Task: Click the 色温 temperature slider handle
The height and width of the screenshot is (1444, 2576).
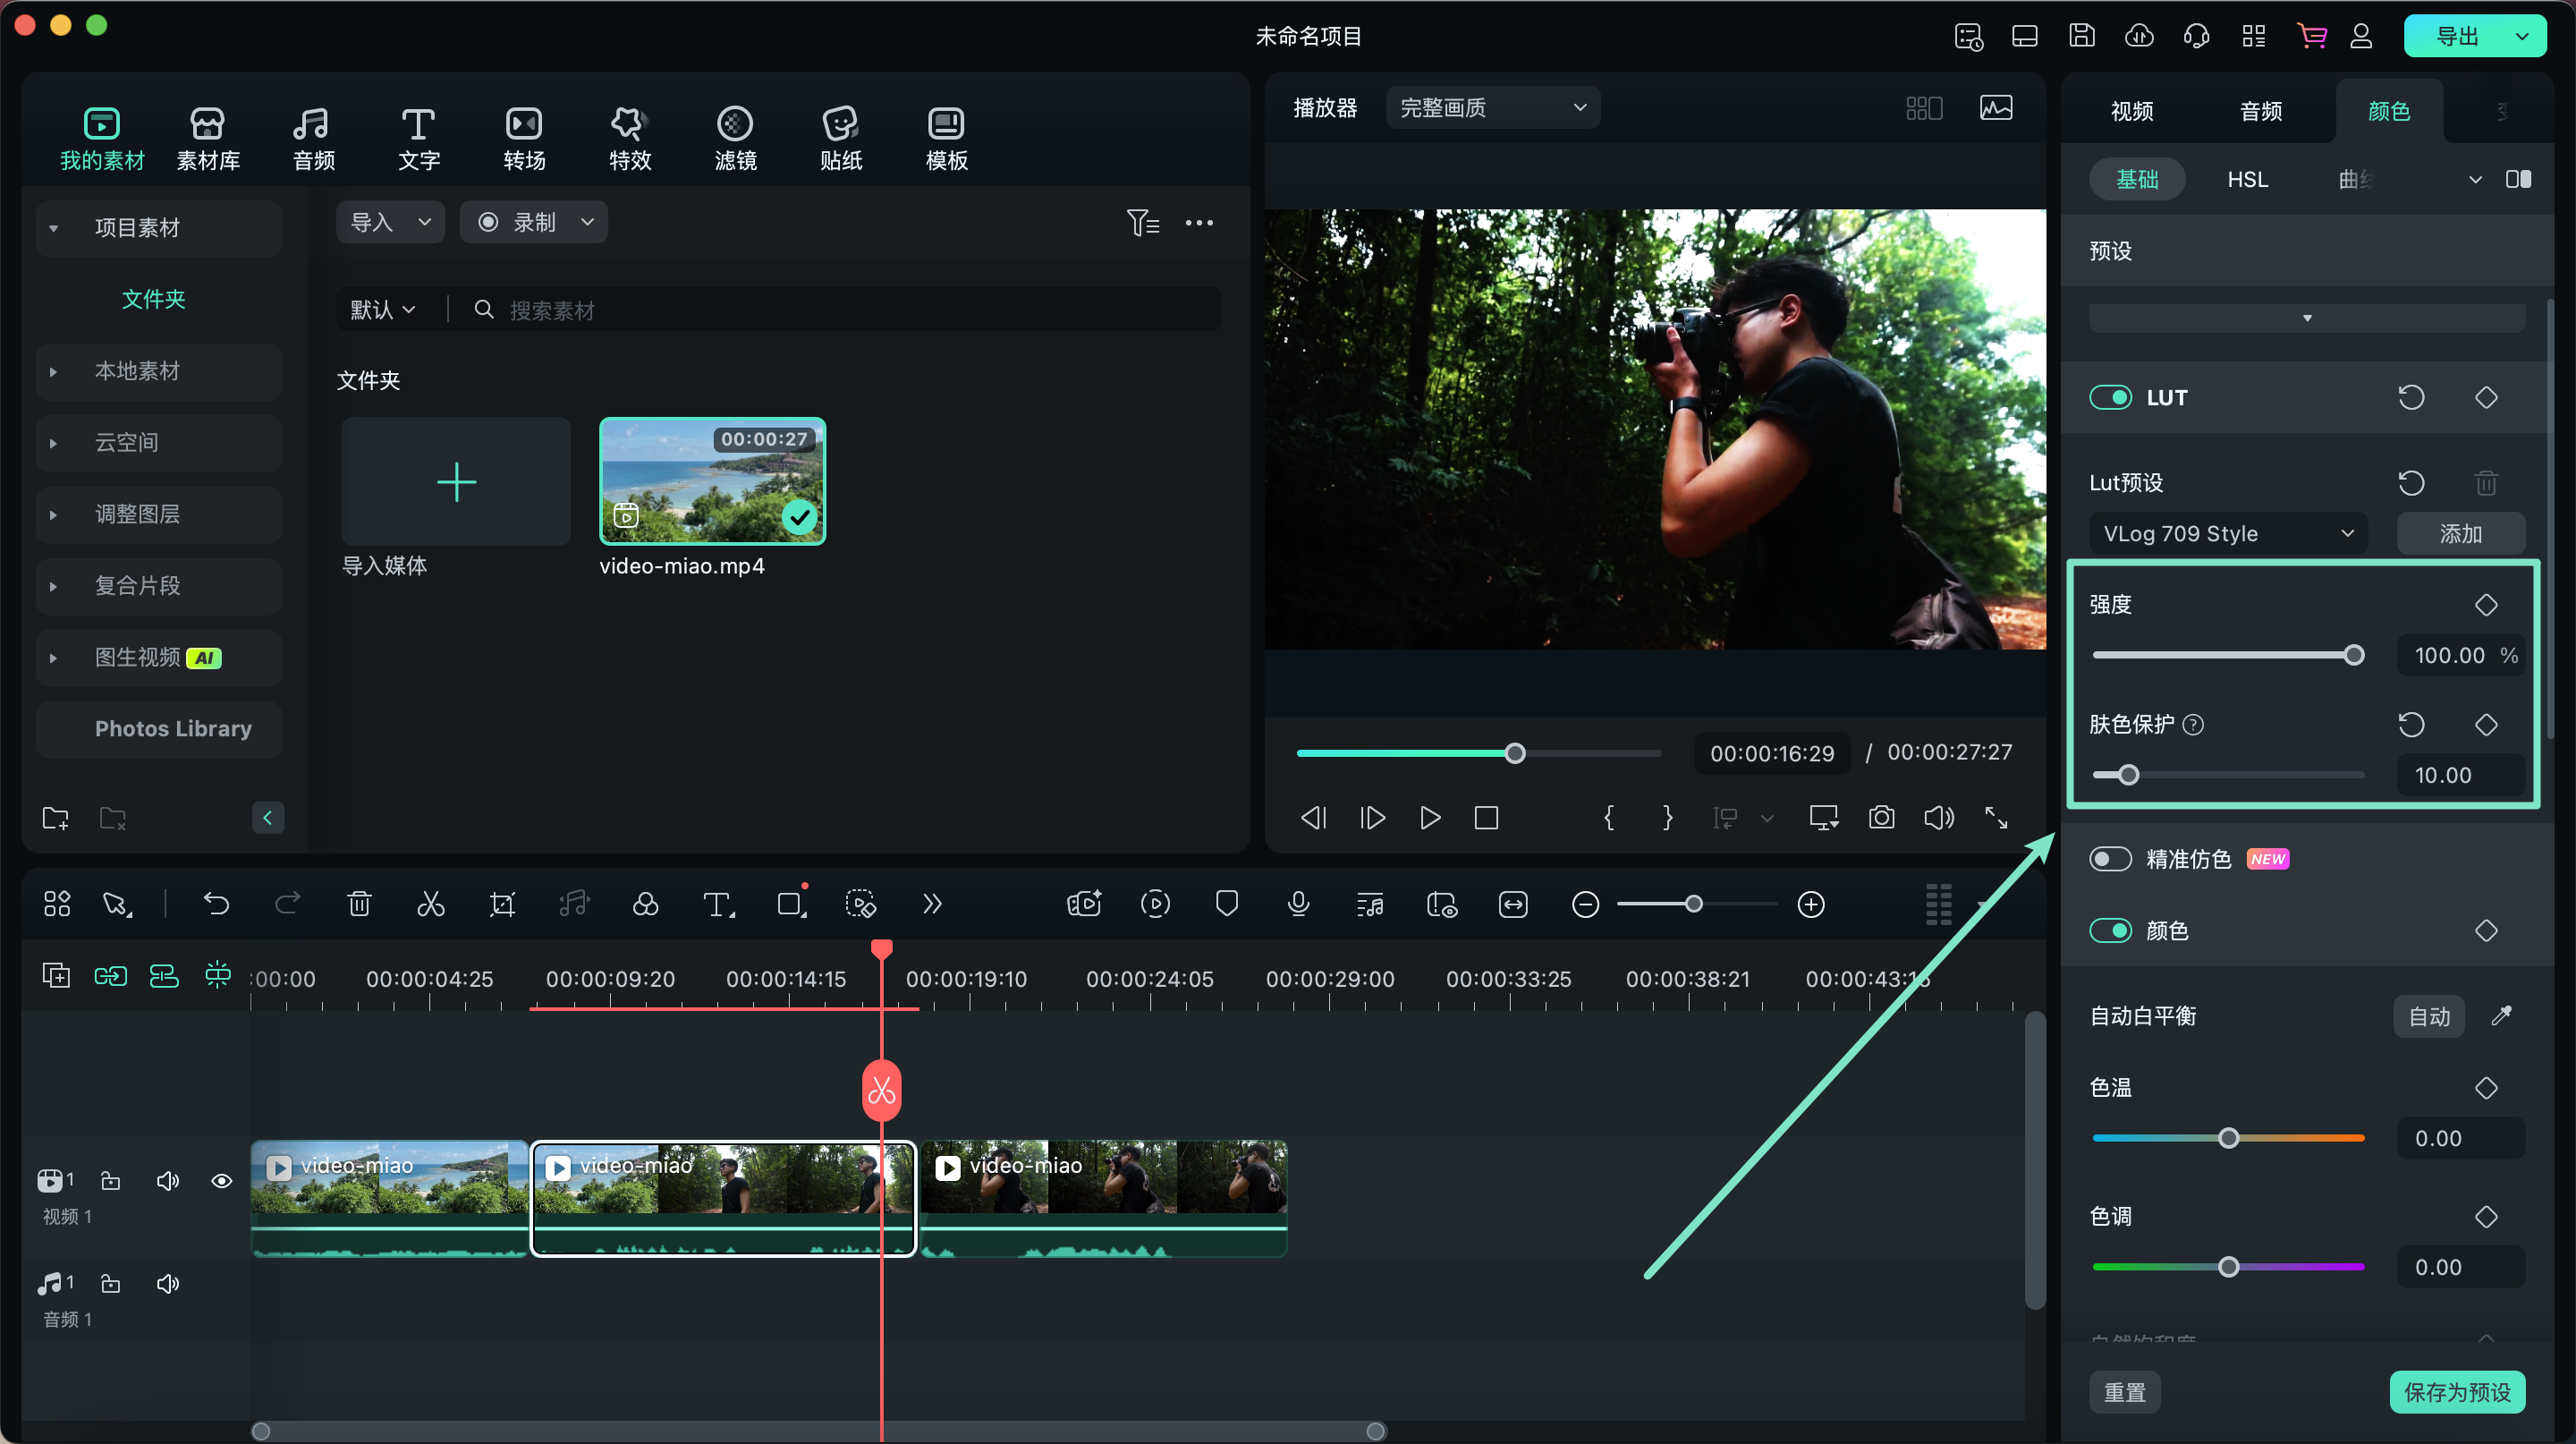Action: (2228, 1138)
